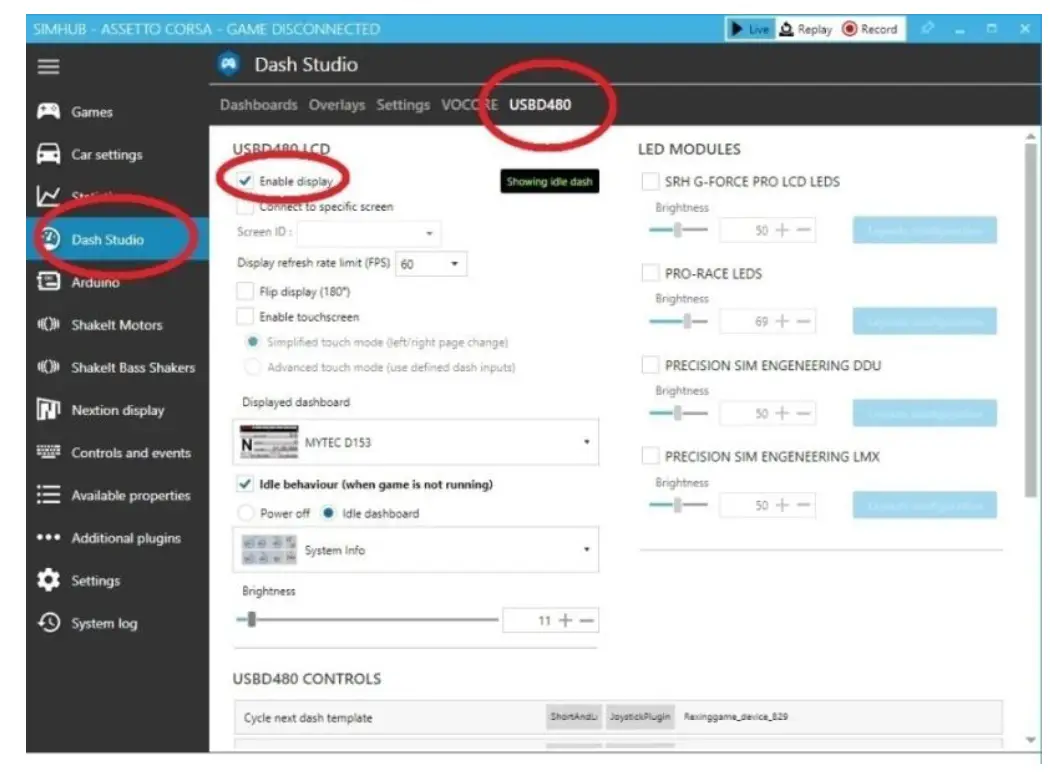Increase LCD brightness with plus icon

click(x=565, y=620)
